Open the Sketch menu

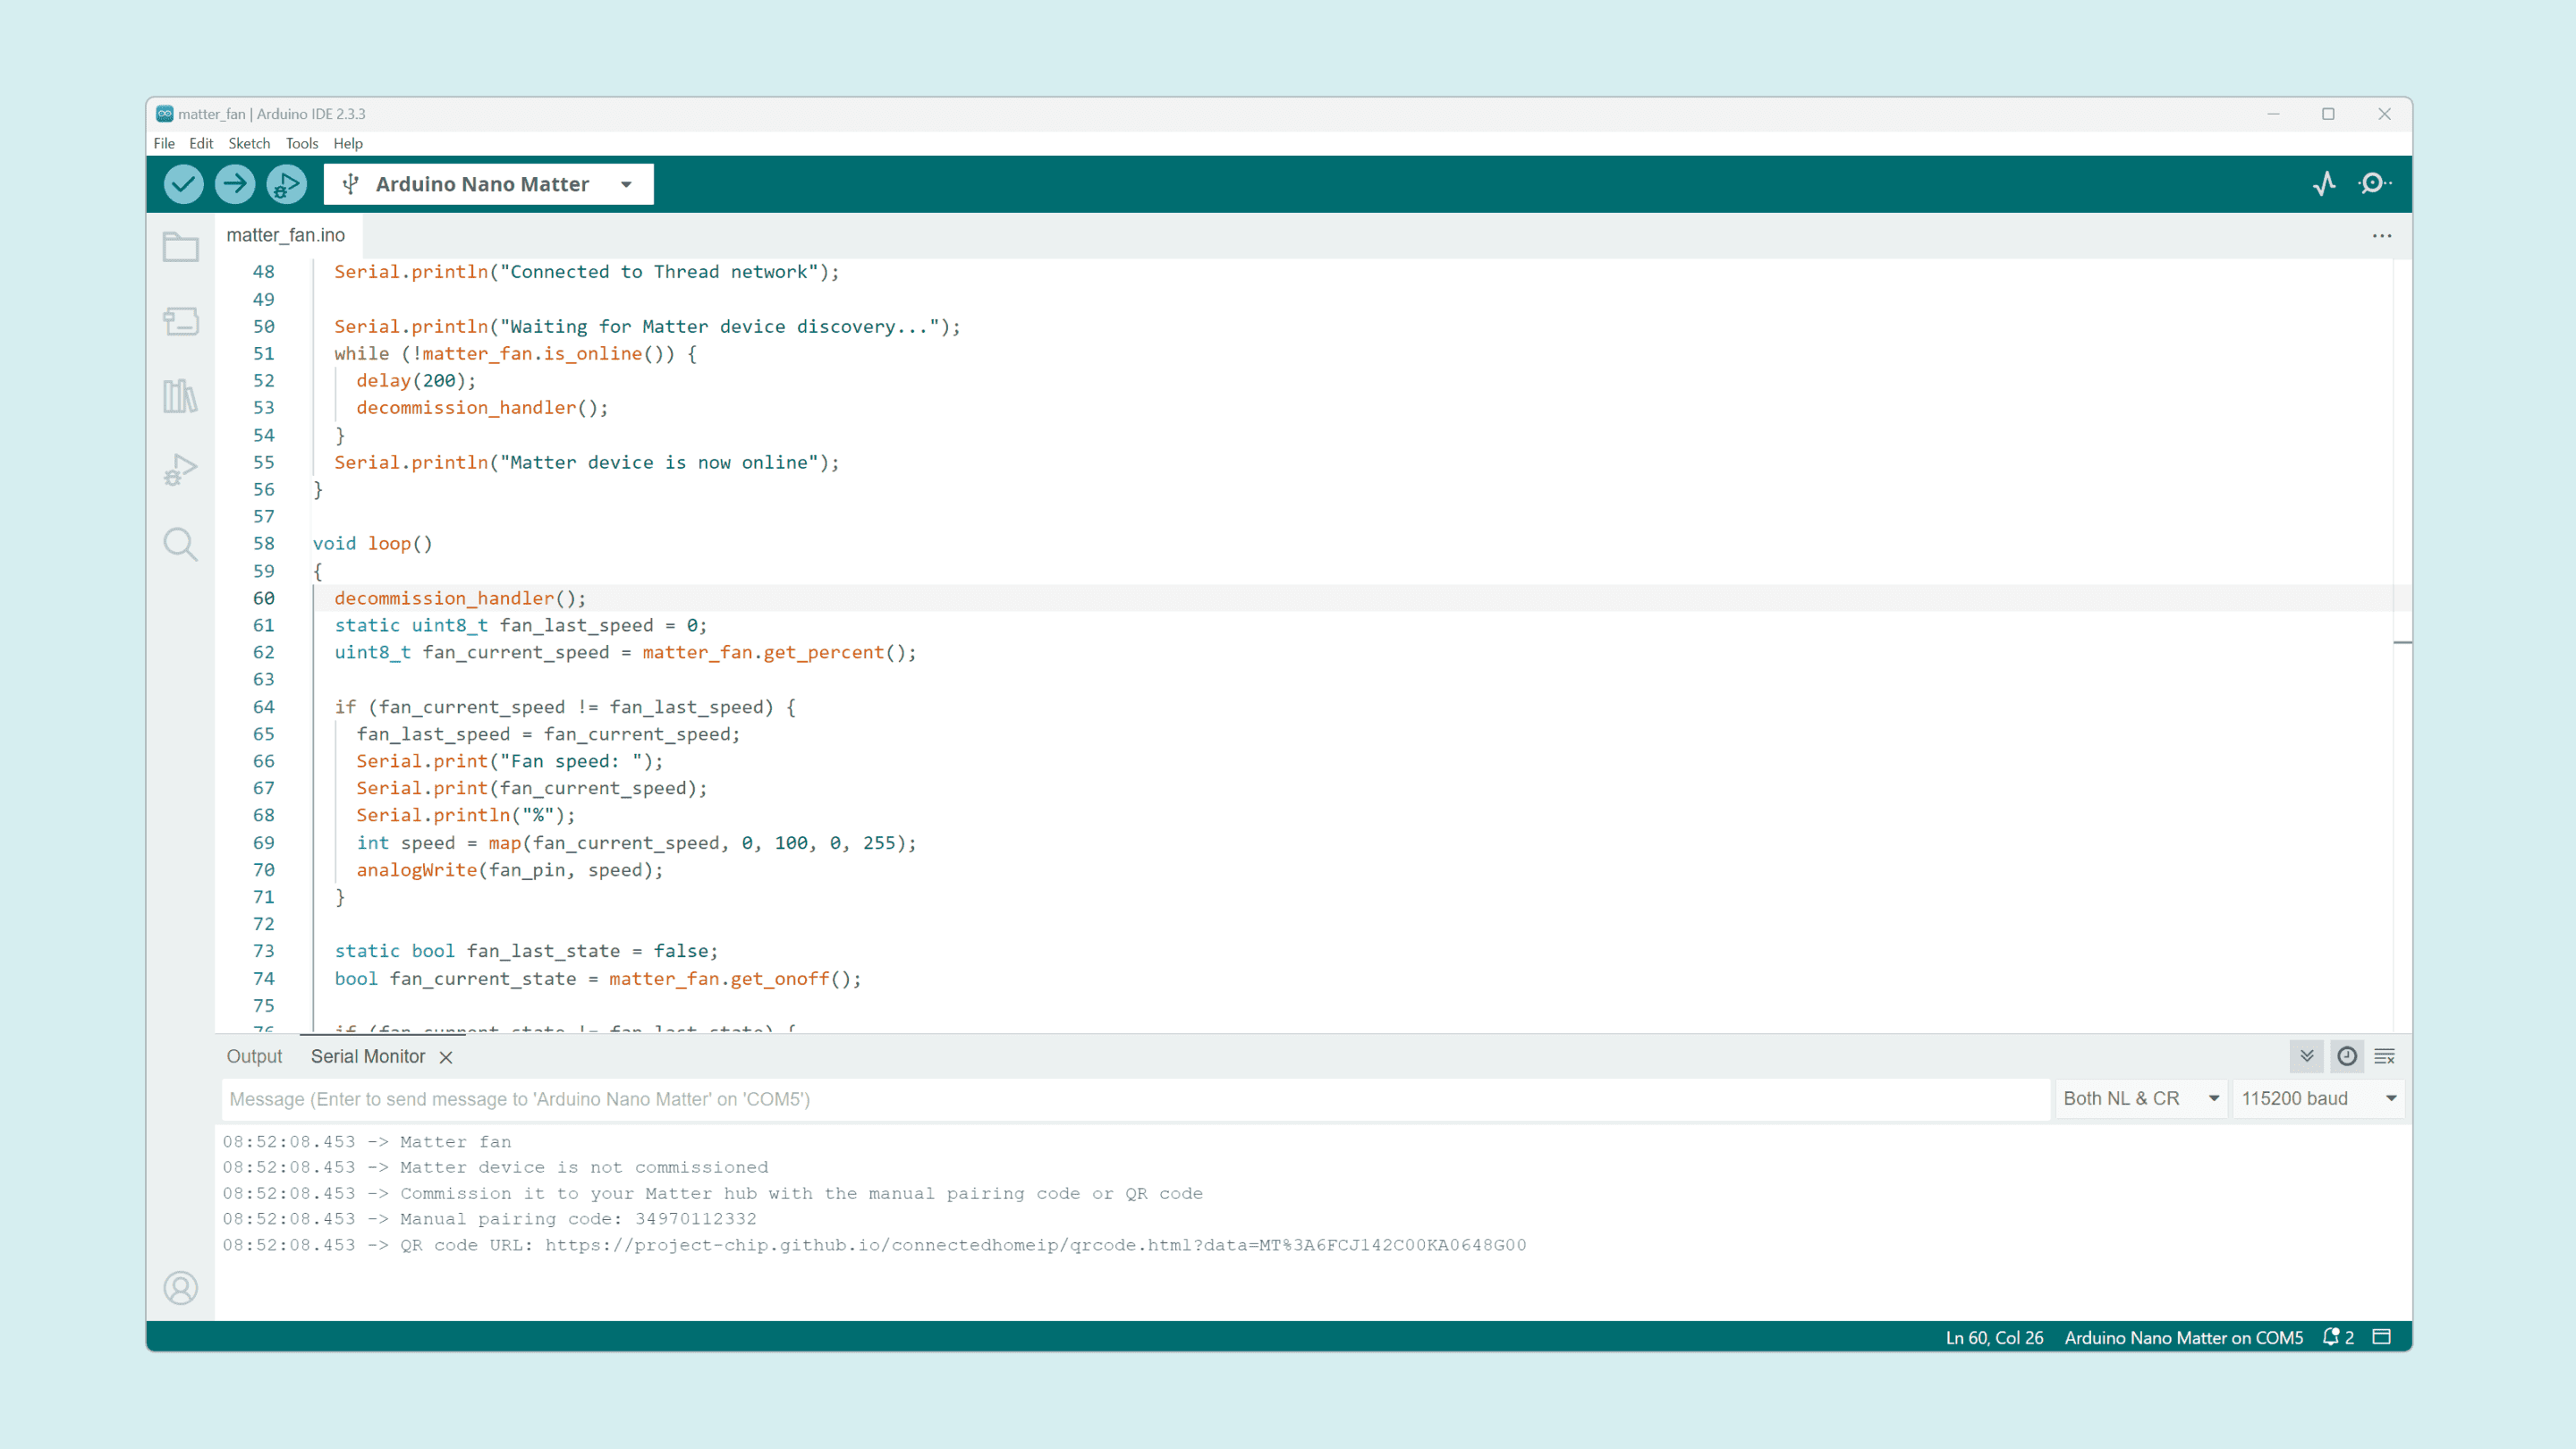coord(249,143)
